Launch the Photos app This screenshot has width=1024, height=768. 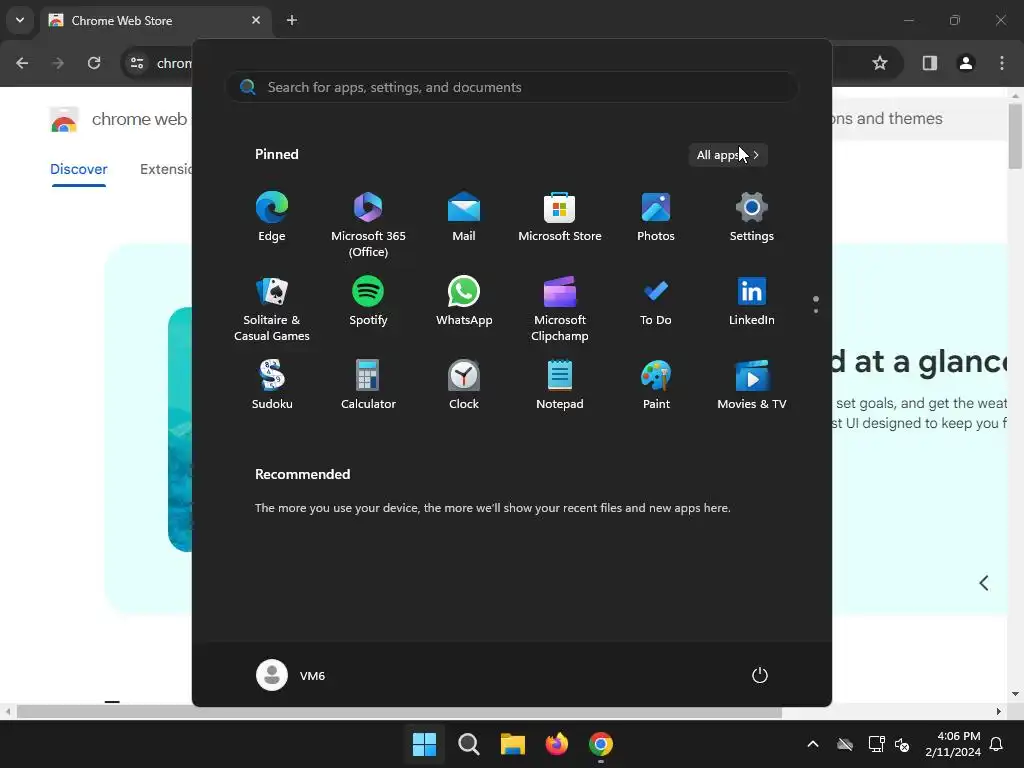click(656, 217)
